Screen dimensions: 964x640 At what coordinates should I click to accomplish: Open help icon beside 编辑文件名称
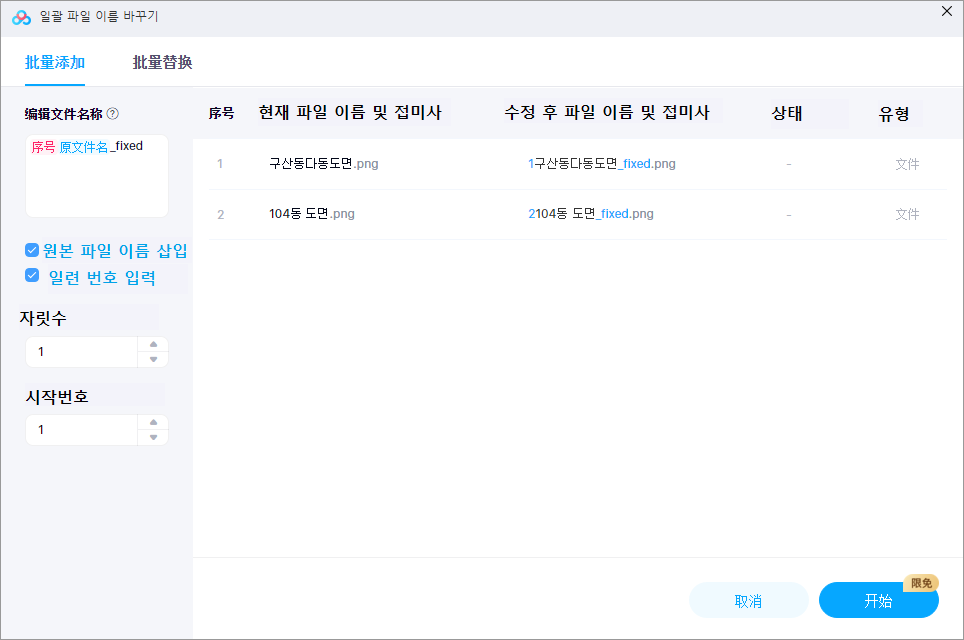[113, 114]
